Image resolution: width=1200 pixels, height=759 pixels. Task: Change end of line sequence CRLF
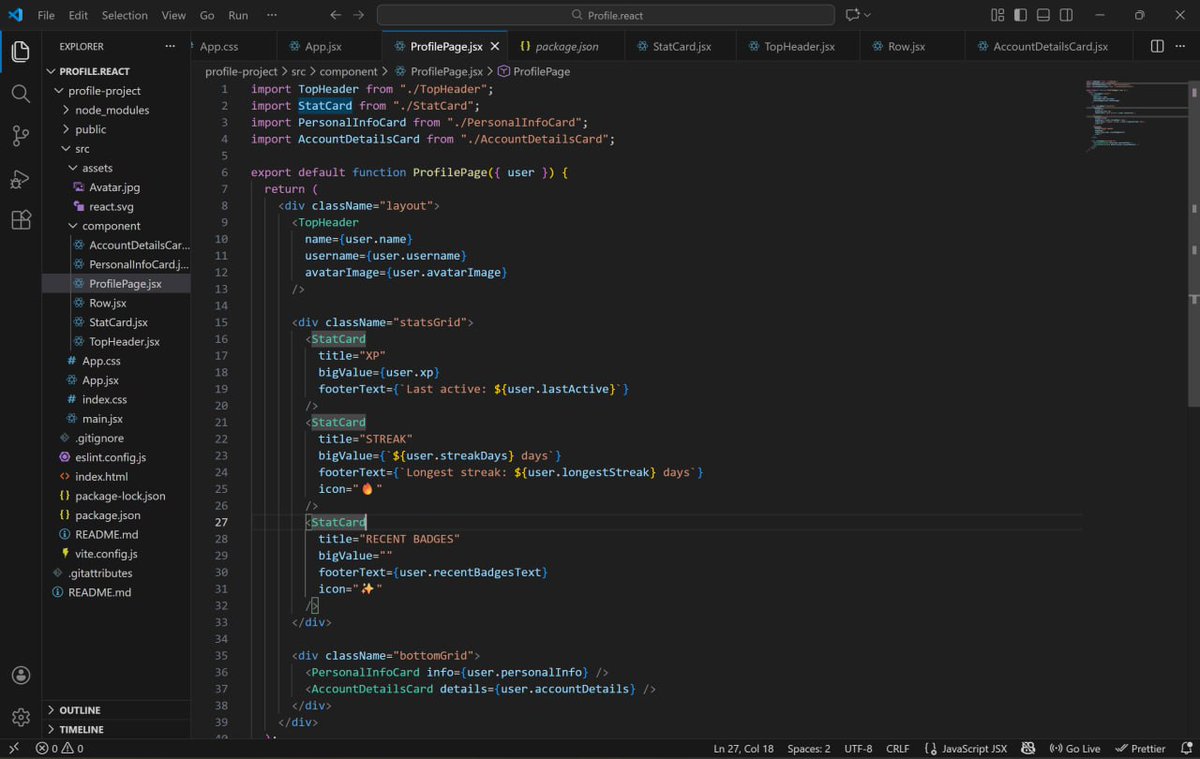pos(897,748)
